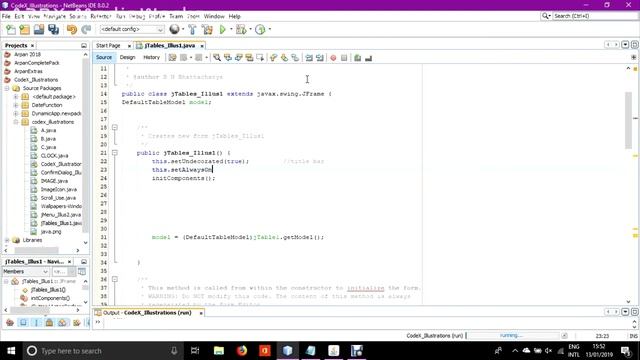Click the Open Project icon
The image size is (640, 360).
click(39, 29)
